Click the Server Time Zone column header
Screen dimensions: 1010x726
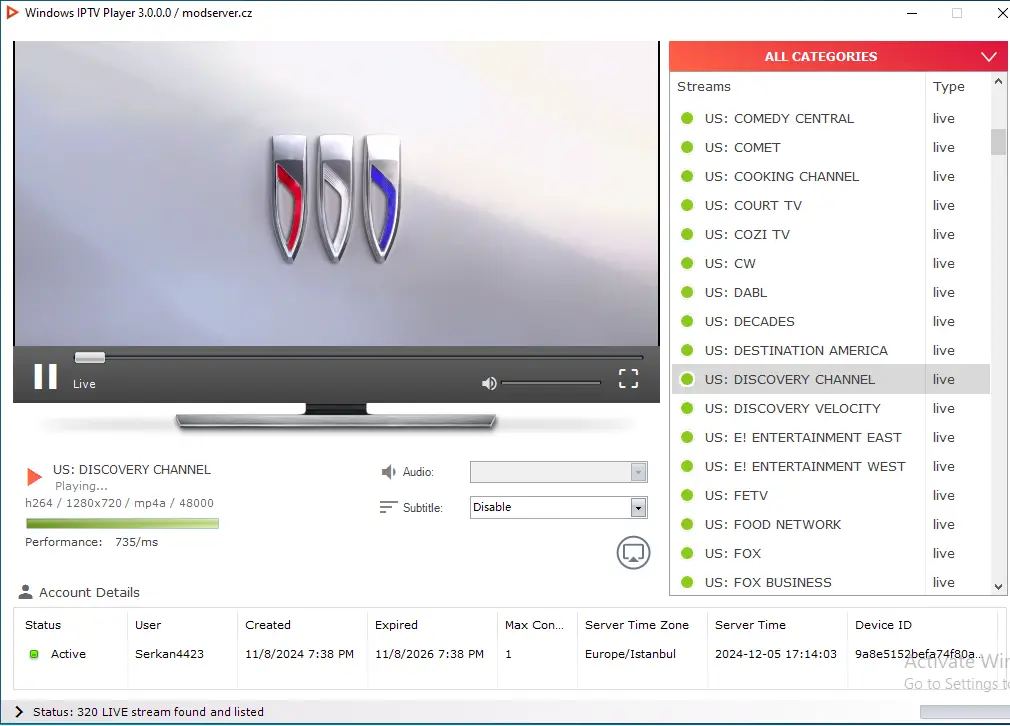[x=636, y=625]
